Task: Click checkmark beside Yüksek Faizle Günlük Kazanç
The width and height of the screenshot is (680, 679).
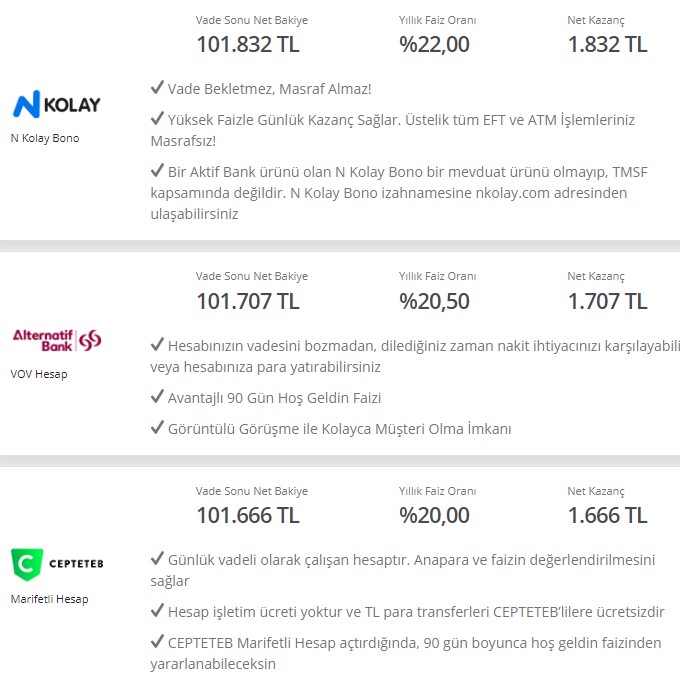Action: tap(157, 118)
